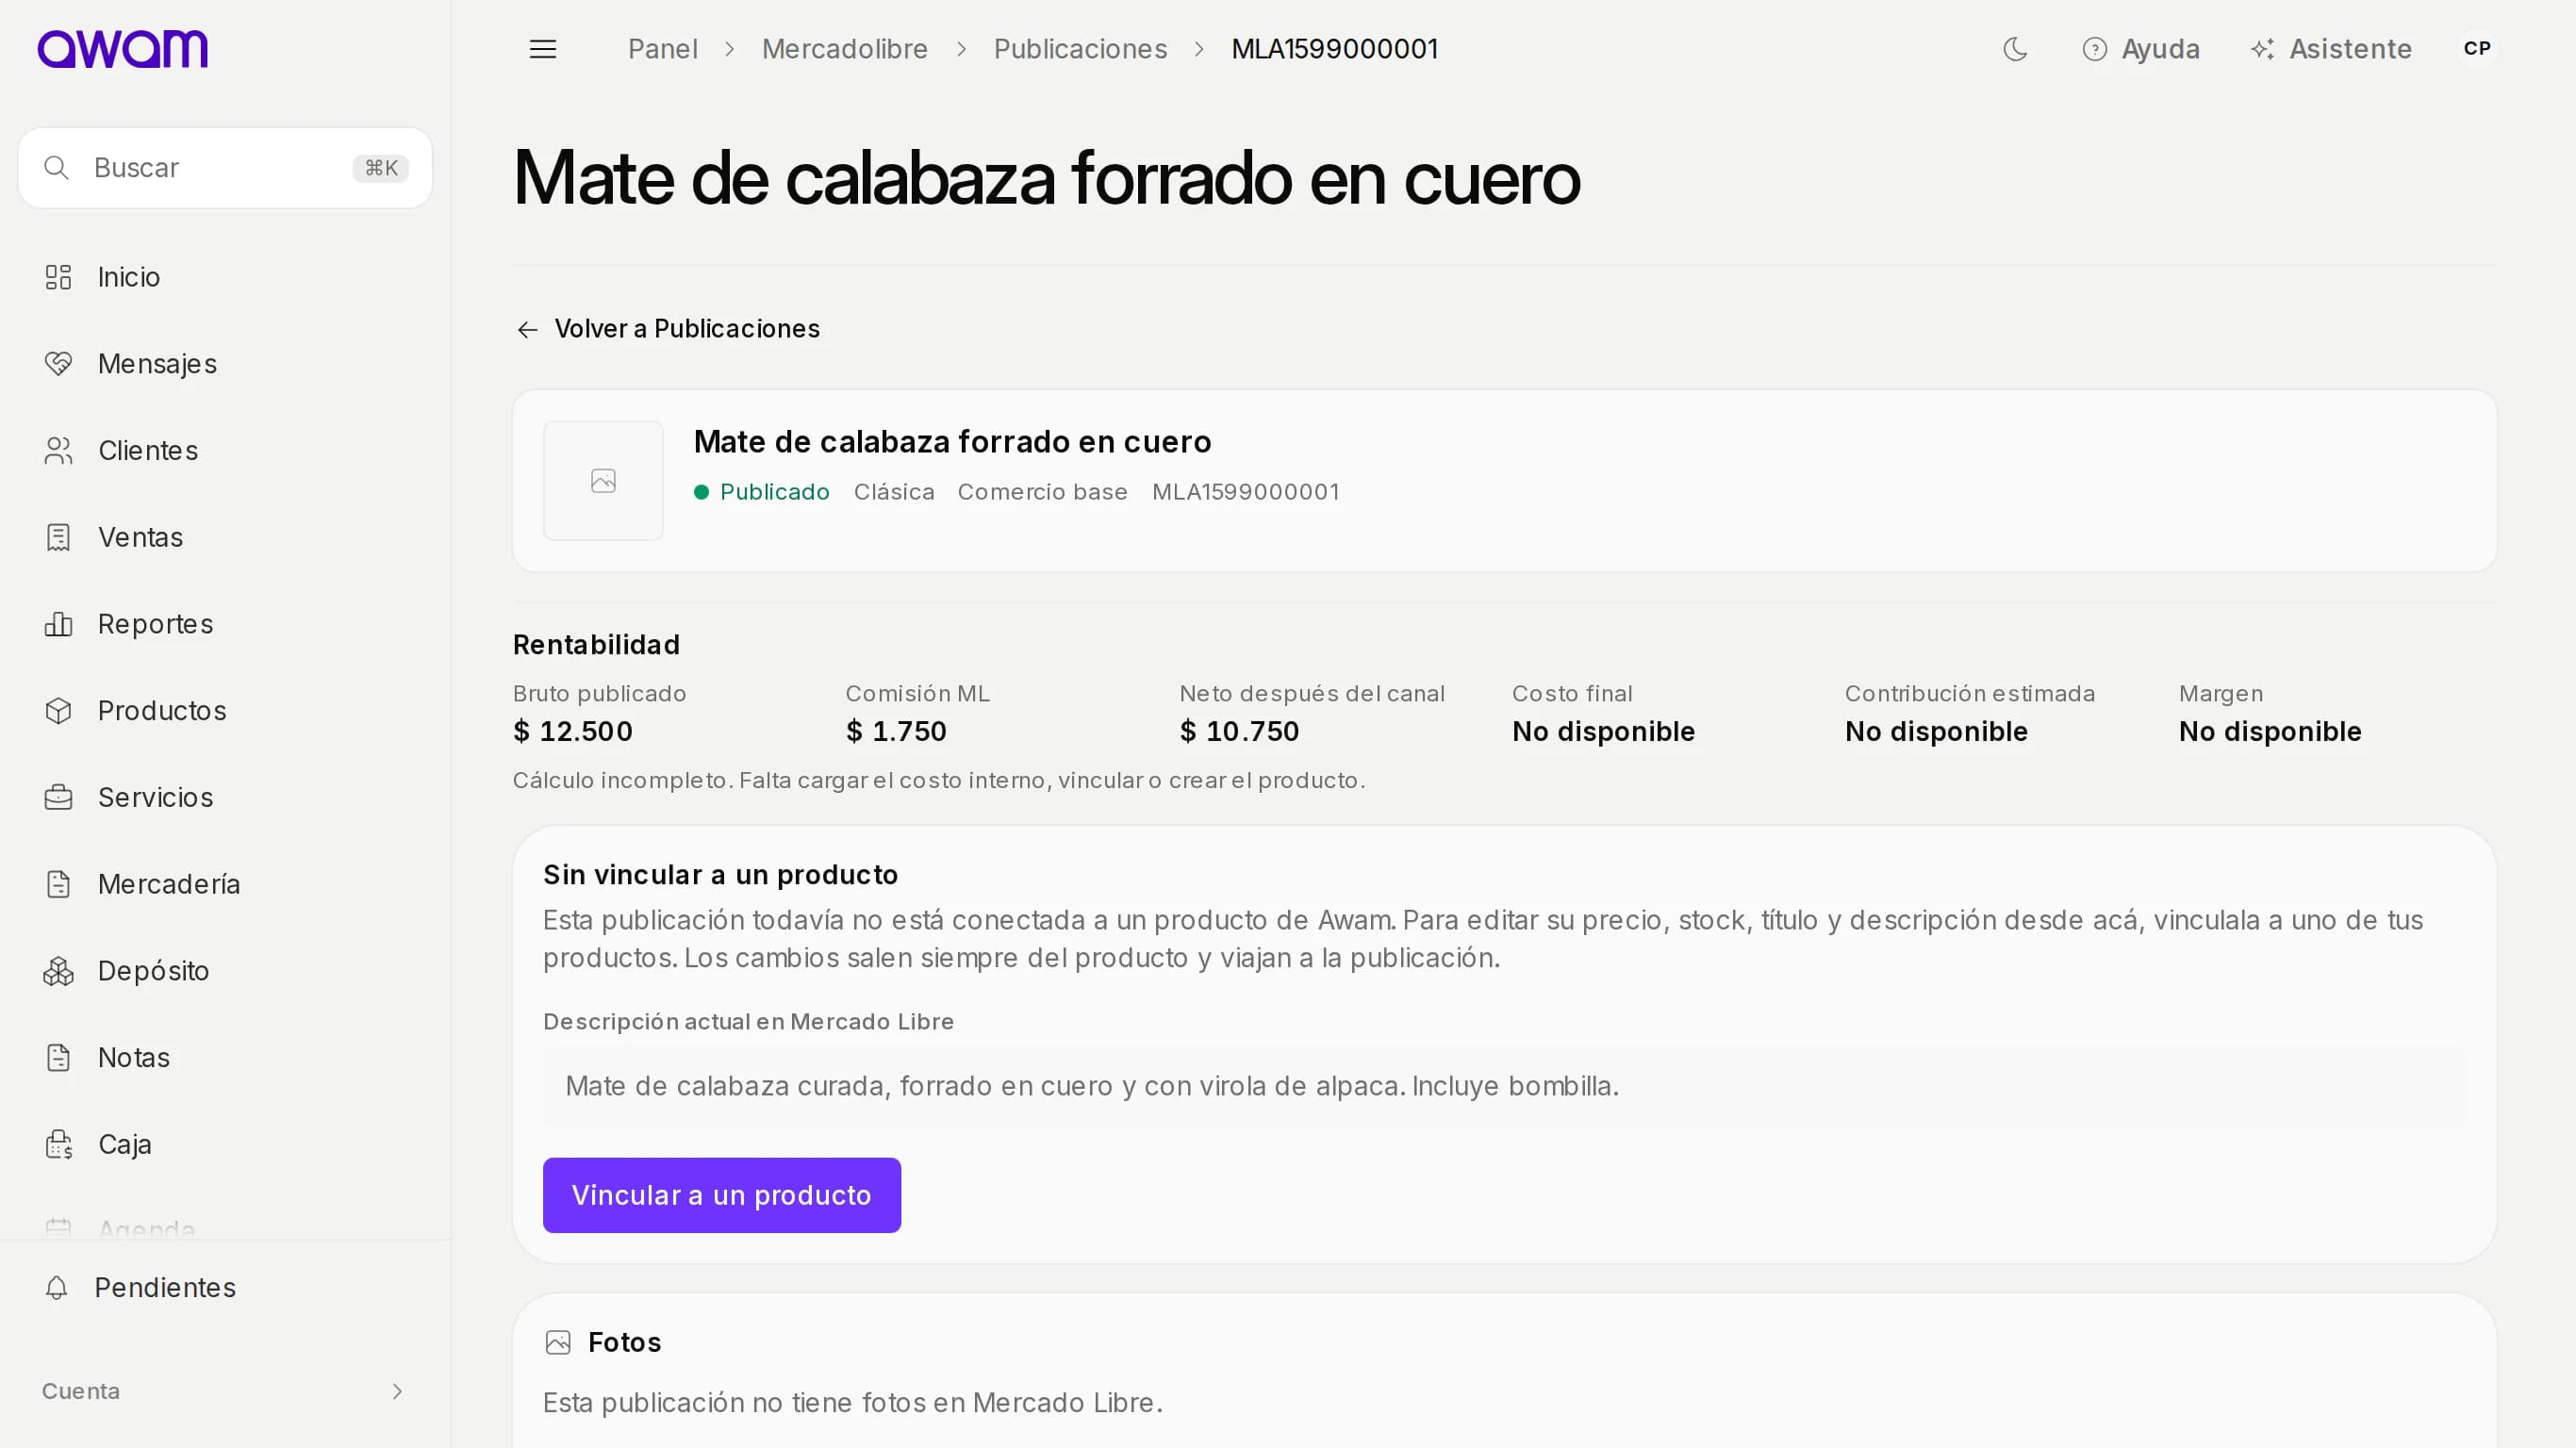Switch to dark mode with moon icon

tap(2015, 49)
